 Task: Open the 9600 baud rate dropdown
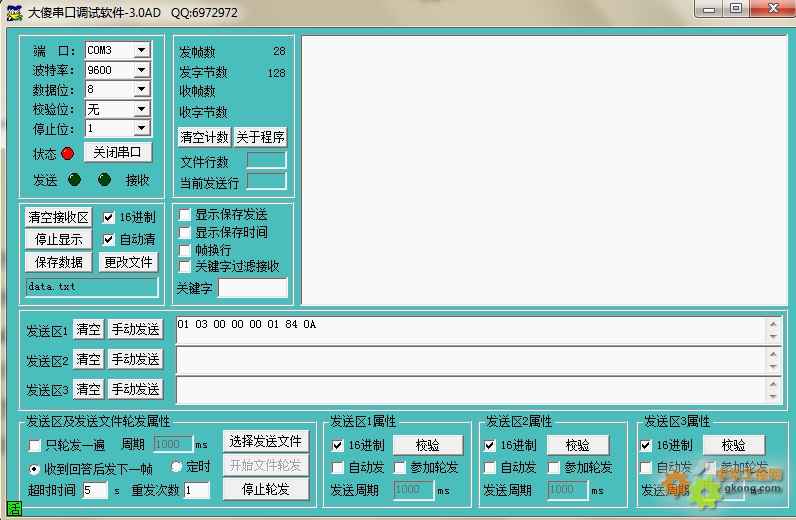pyautogui.click(x=142, y=70)
